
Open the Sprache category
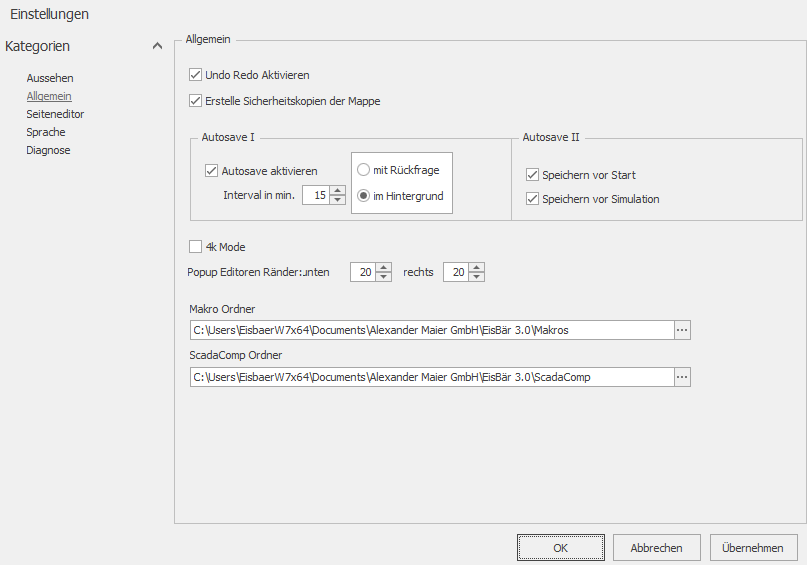click(46, 132)
